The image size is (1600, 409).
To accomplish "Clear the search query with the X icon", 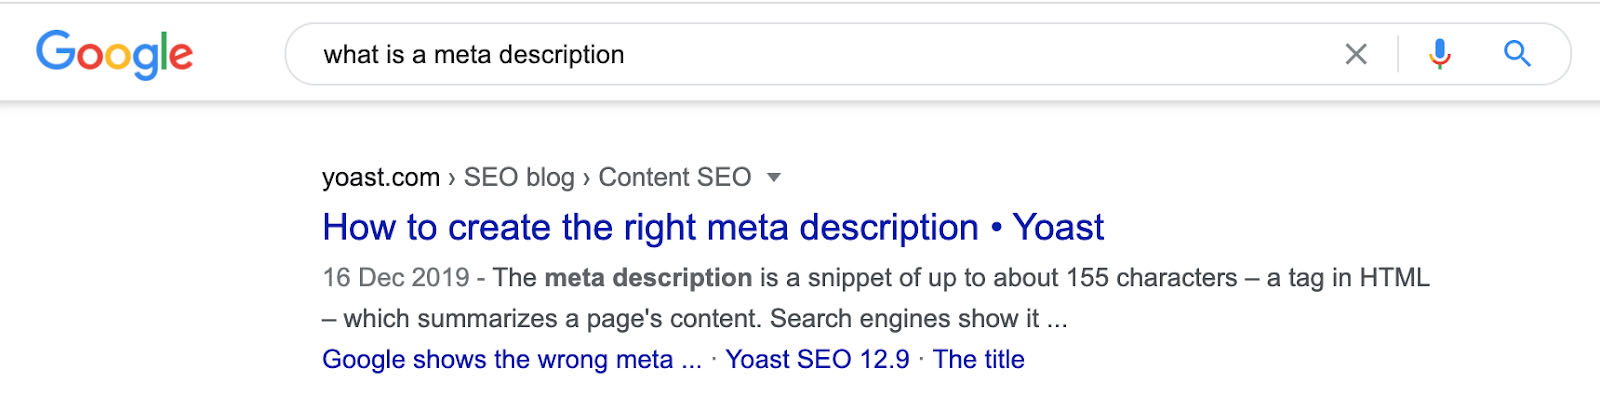I will 1356,54.
